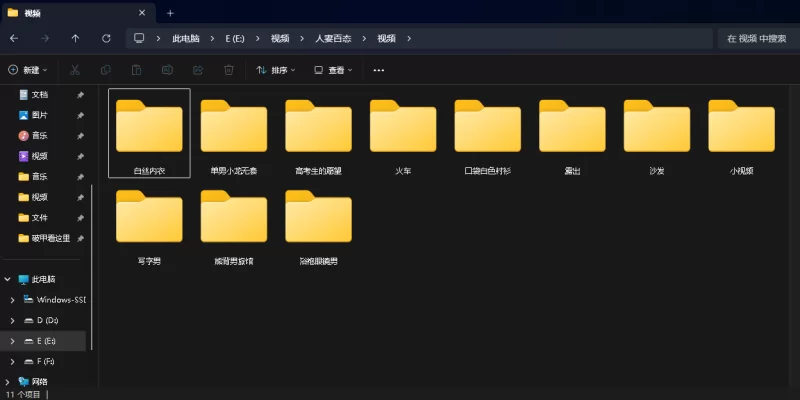
Task: Open the 新建 dropdown menu
Action: click(x=28, y=70)
